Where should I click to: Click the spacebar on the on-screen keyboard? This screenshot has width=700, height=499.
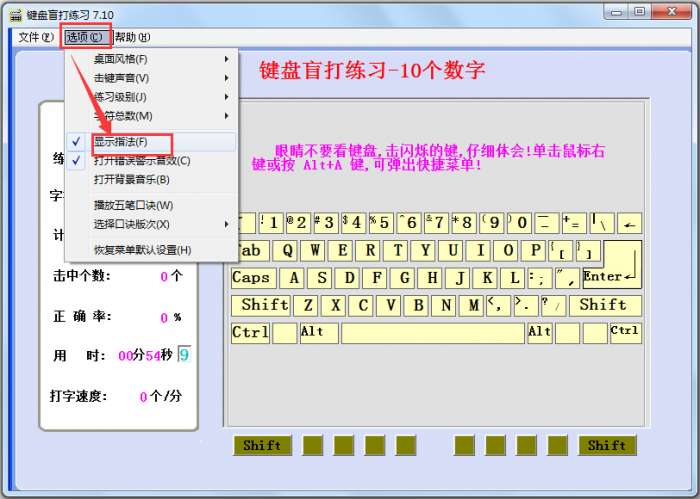pos(432,332)
